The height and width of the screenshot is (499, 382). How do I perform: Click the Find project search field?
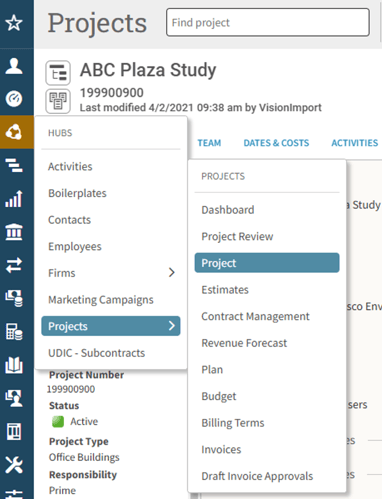point(268,22)
